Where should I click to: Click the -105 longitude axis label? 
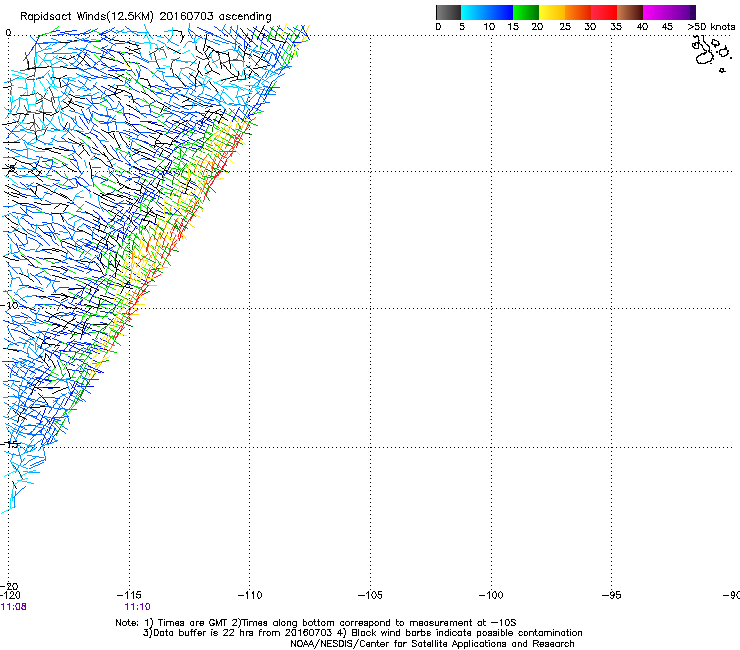point(370,595)
